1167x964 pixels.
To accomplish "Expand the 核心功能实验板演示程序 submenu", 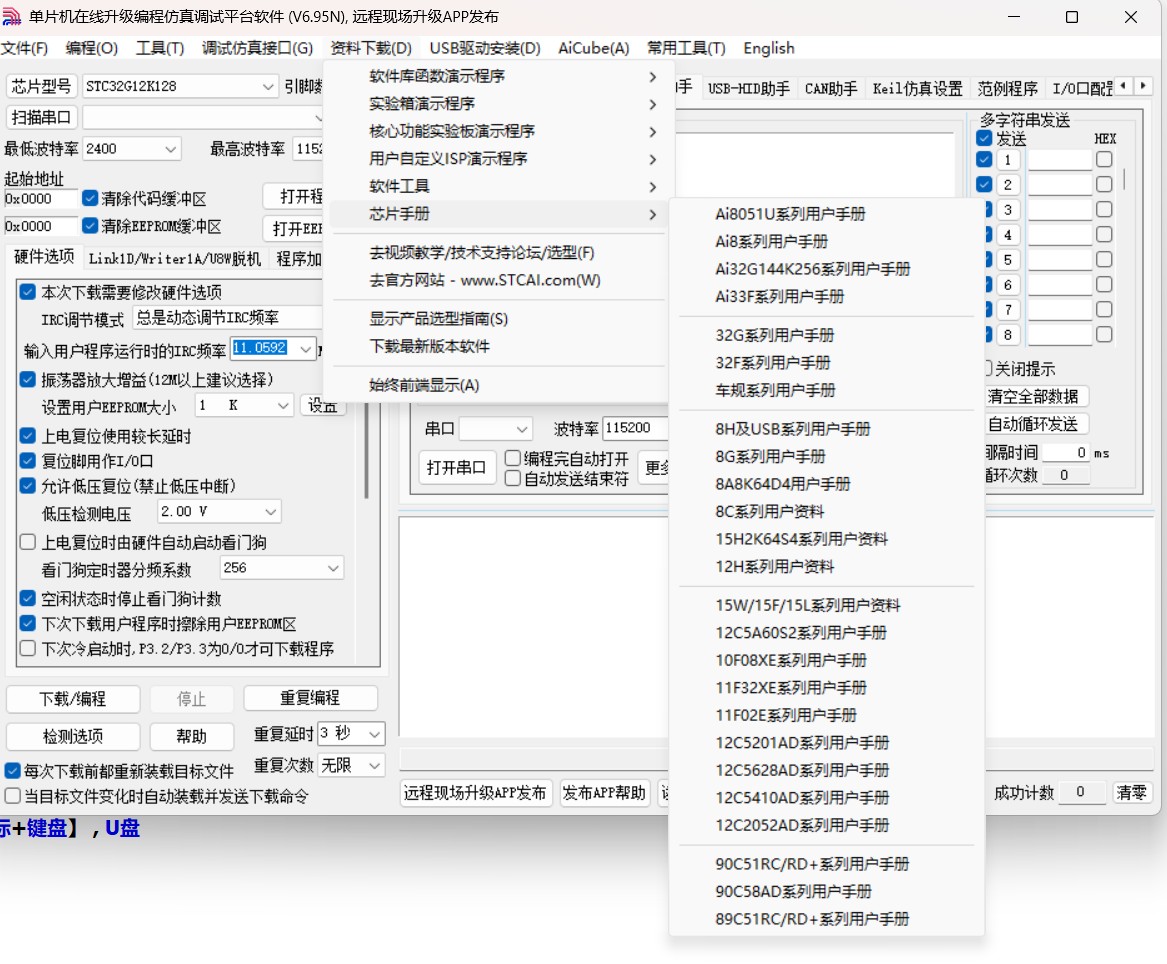I will pos(497,131).
